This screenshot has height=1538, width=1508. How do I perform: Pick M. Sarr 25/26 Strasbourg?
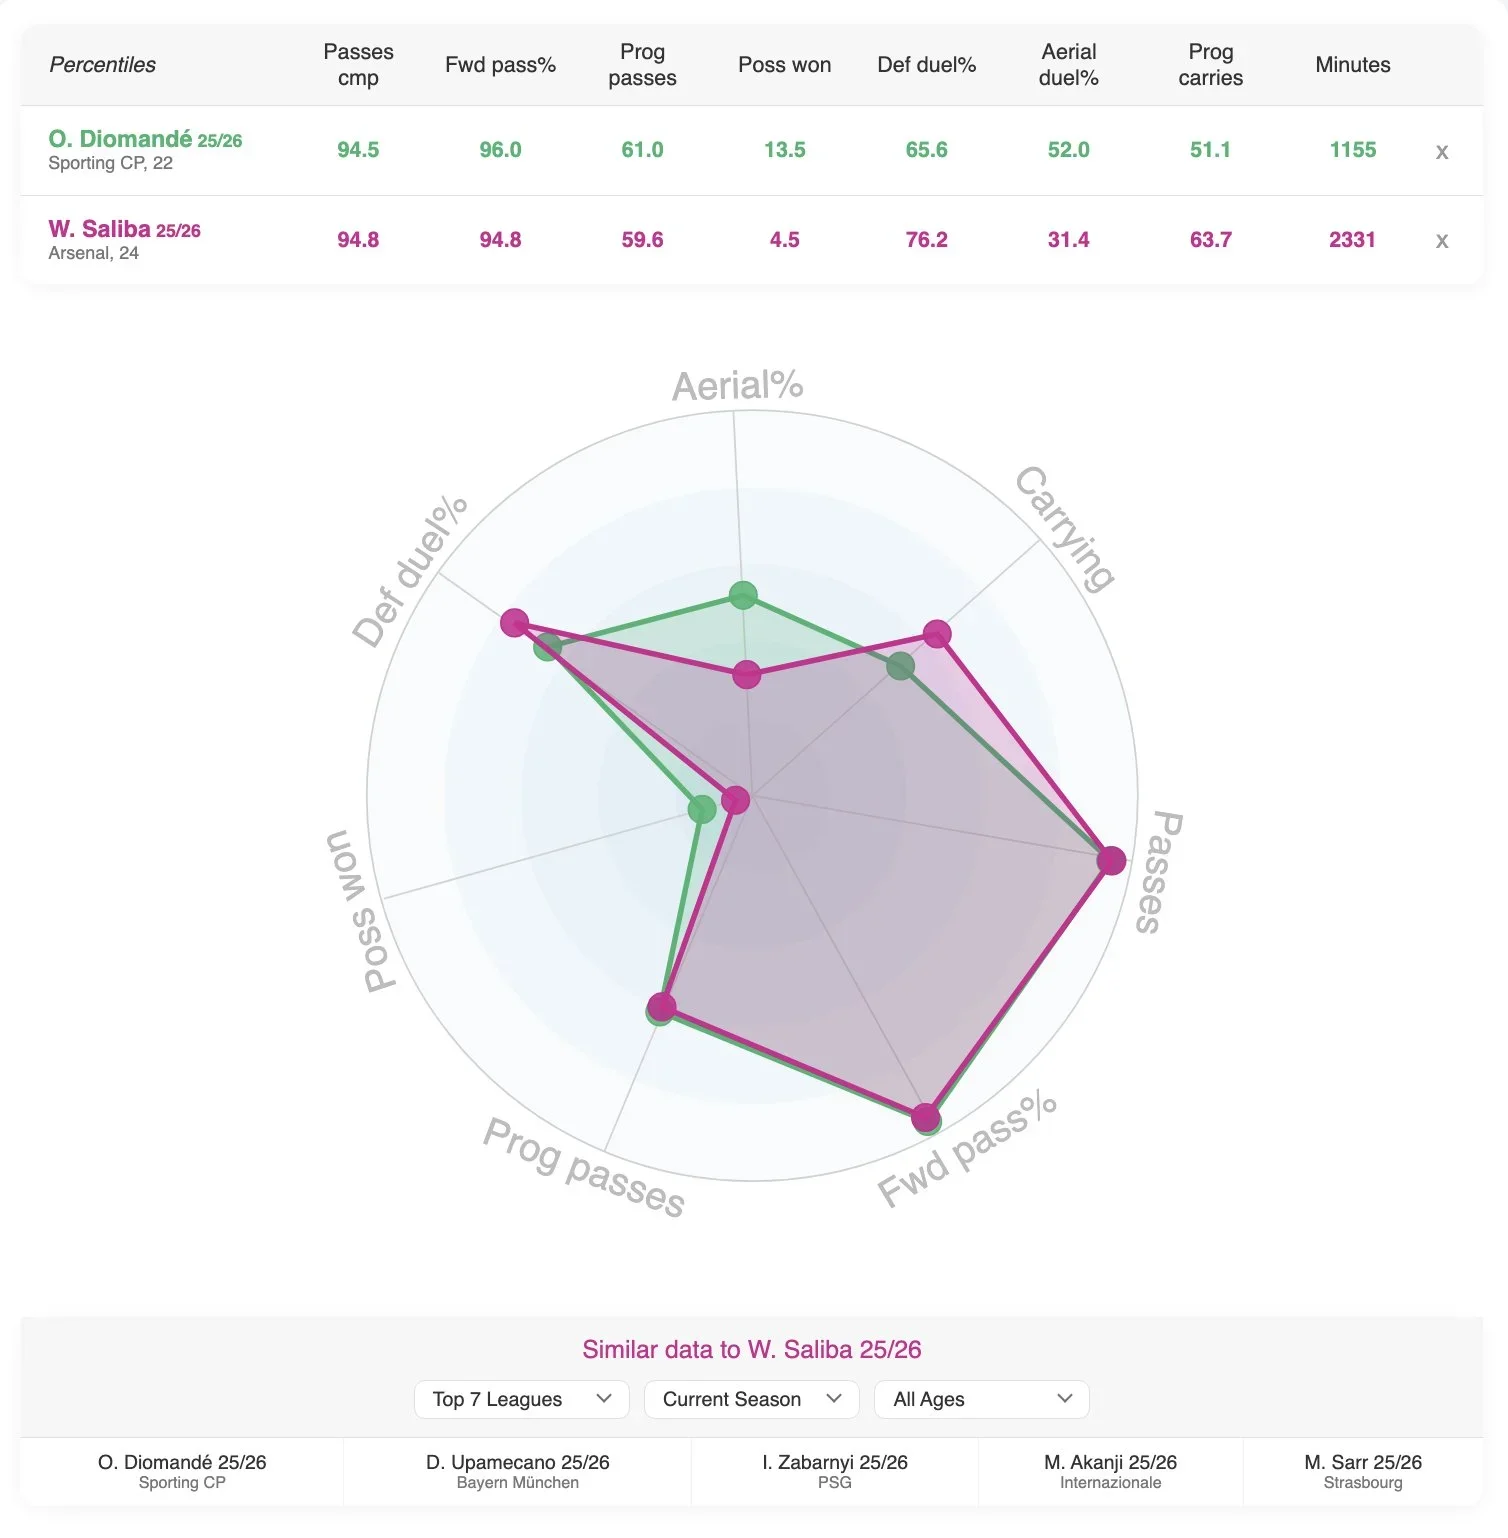click(x=1363, y=1471)
